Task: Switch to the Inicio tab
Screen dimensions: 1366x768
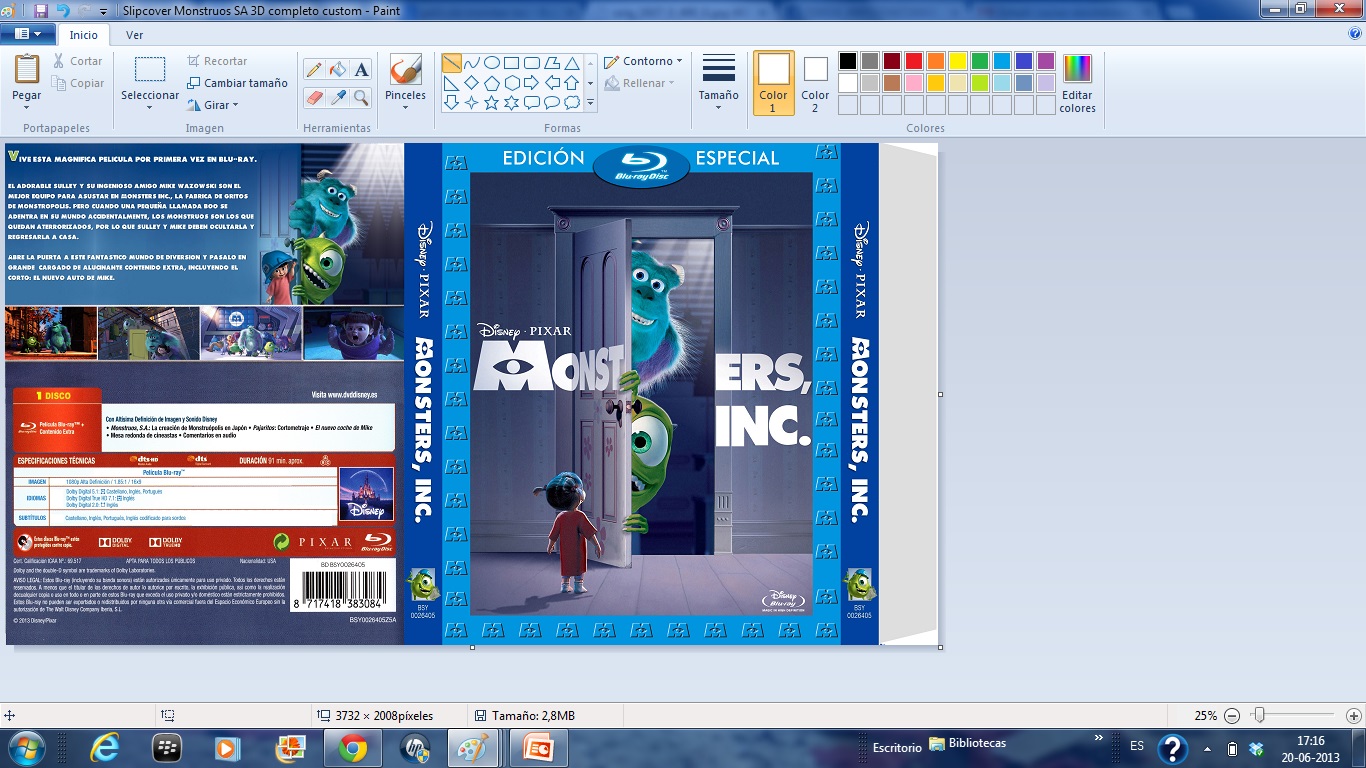Action: [x=84, y=35]
